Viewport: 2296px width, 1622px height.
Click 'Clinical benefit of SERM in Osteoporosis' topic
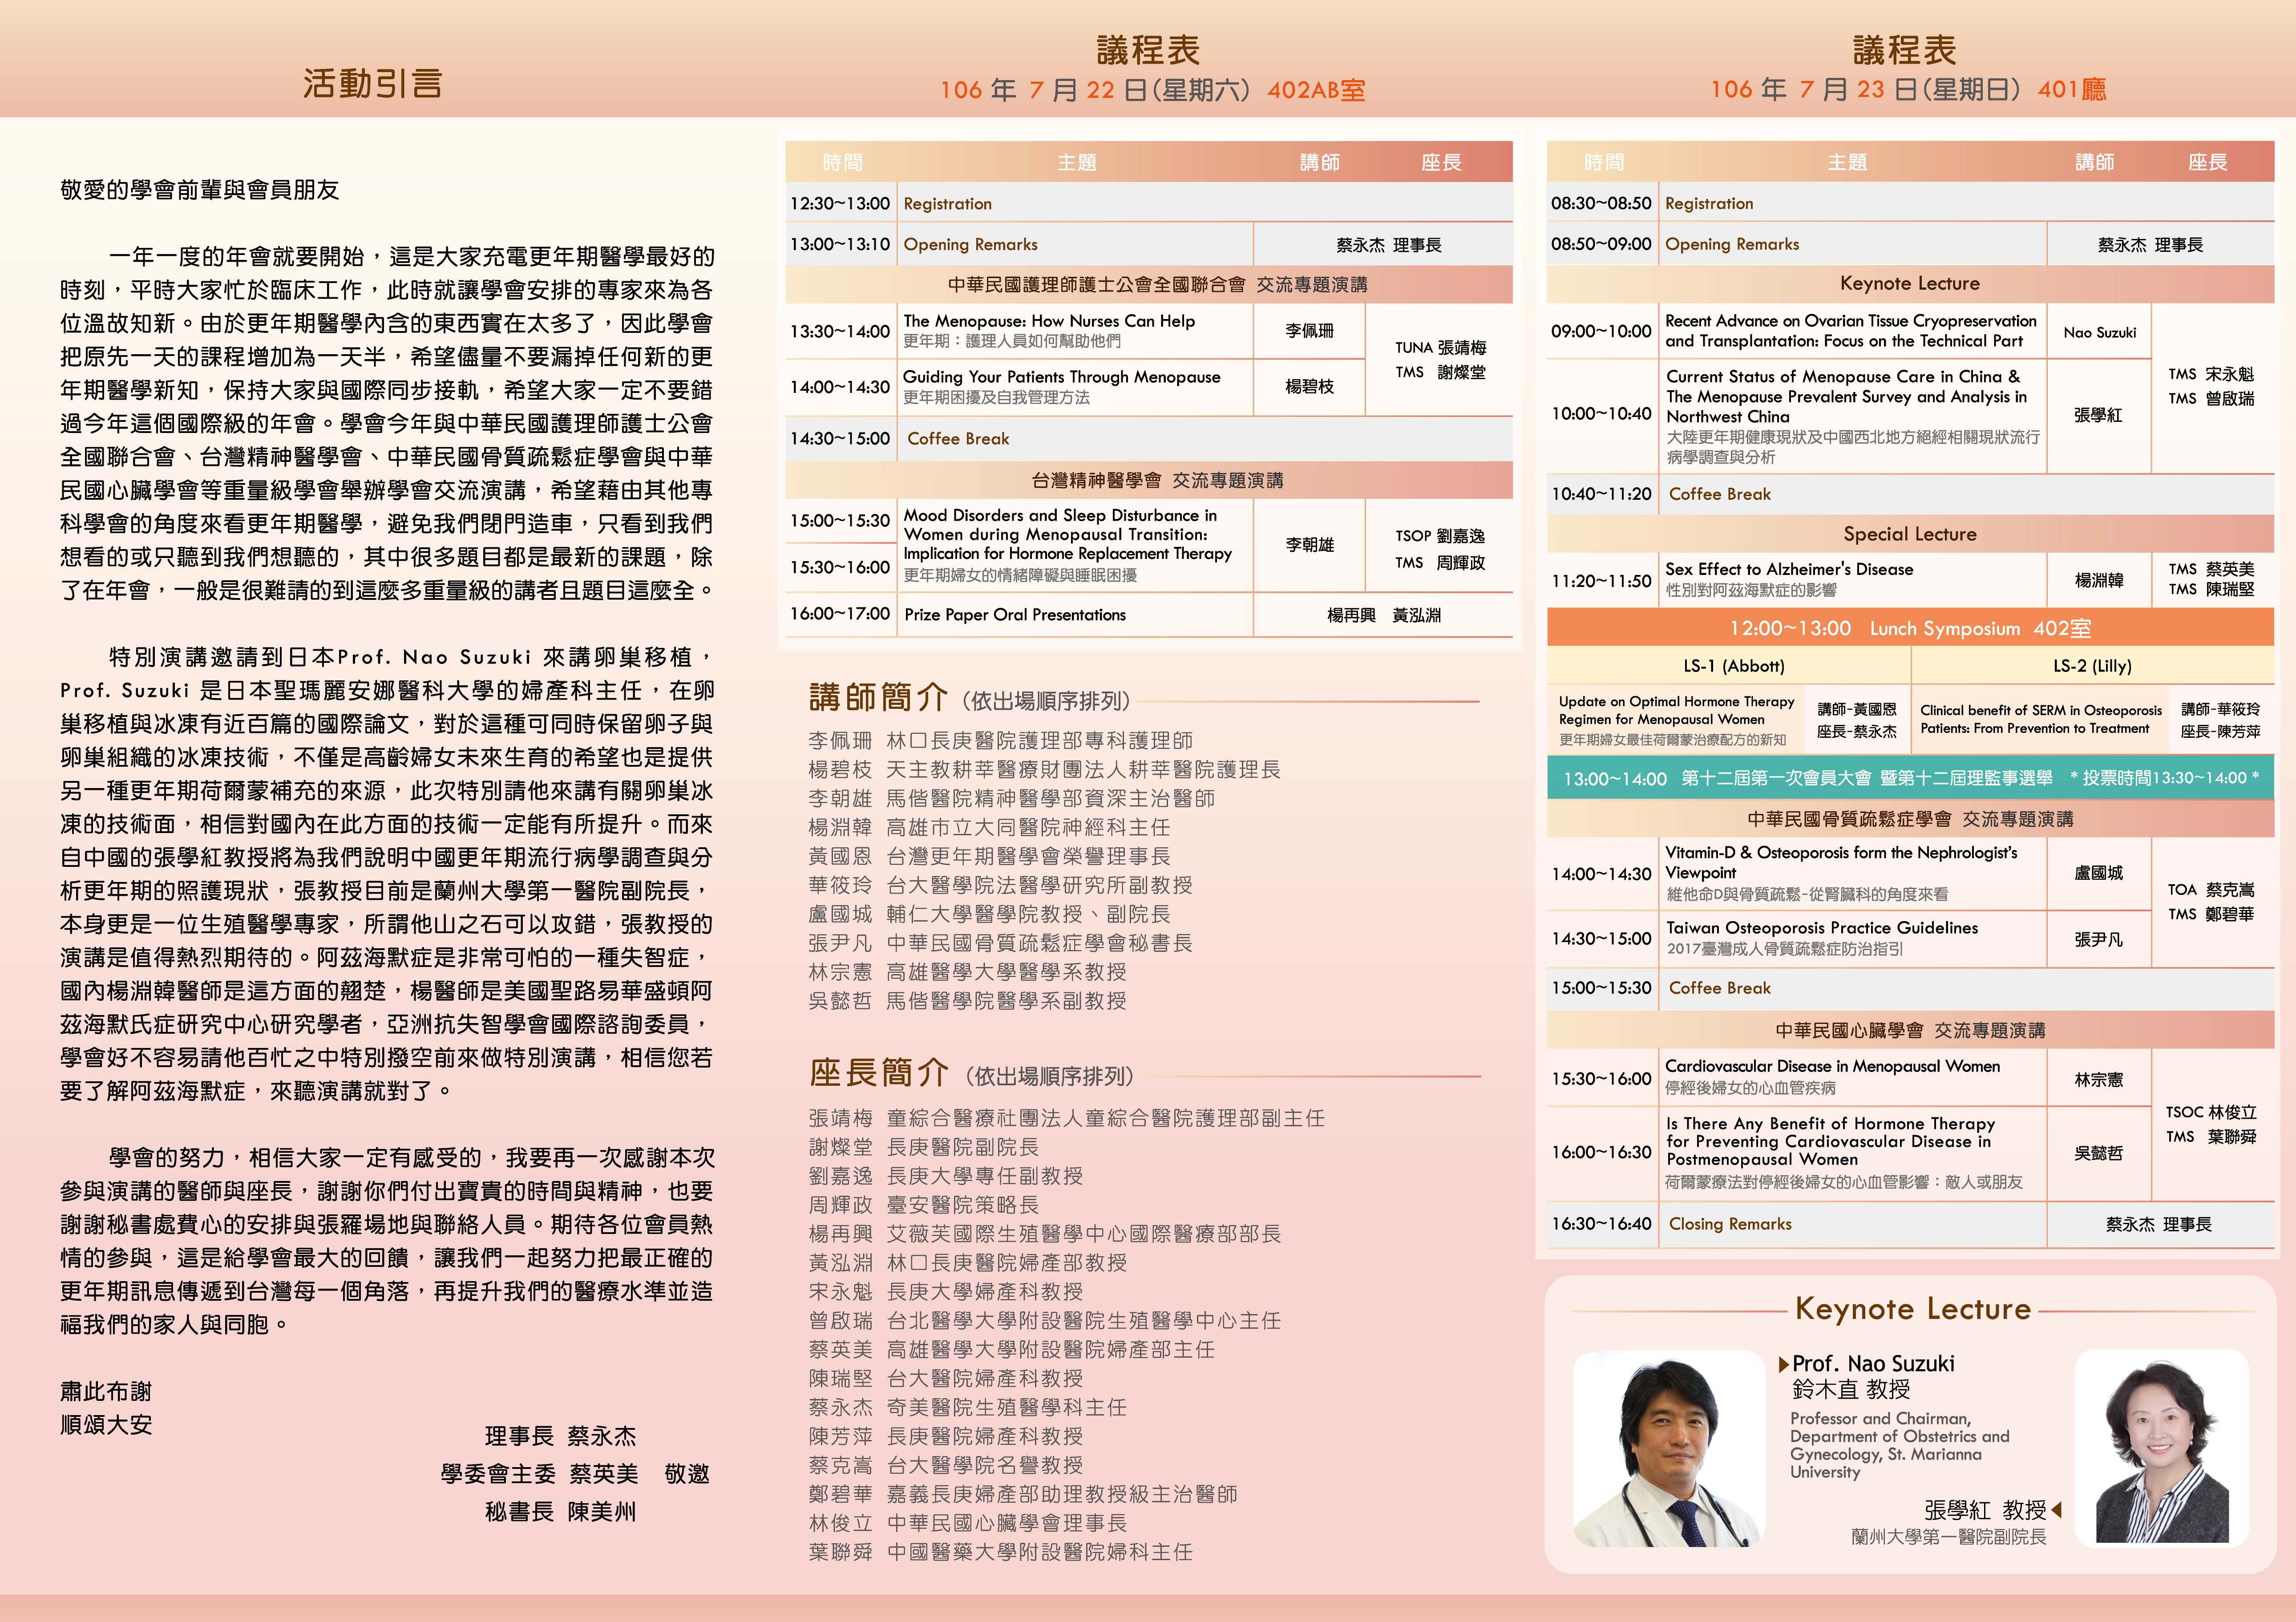tap(2041, 719)
